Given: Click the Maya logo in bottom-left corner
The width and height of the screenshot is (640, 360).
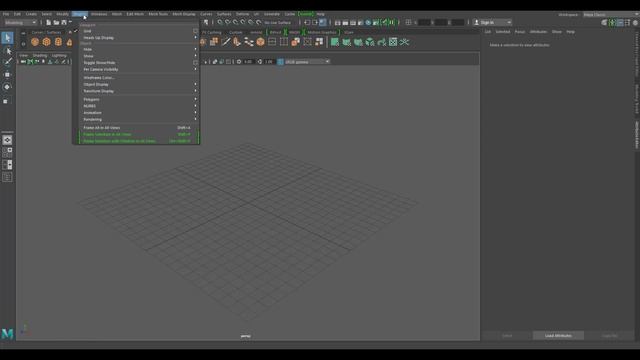Looking at the screenshot, I should [7, 334].
